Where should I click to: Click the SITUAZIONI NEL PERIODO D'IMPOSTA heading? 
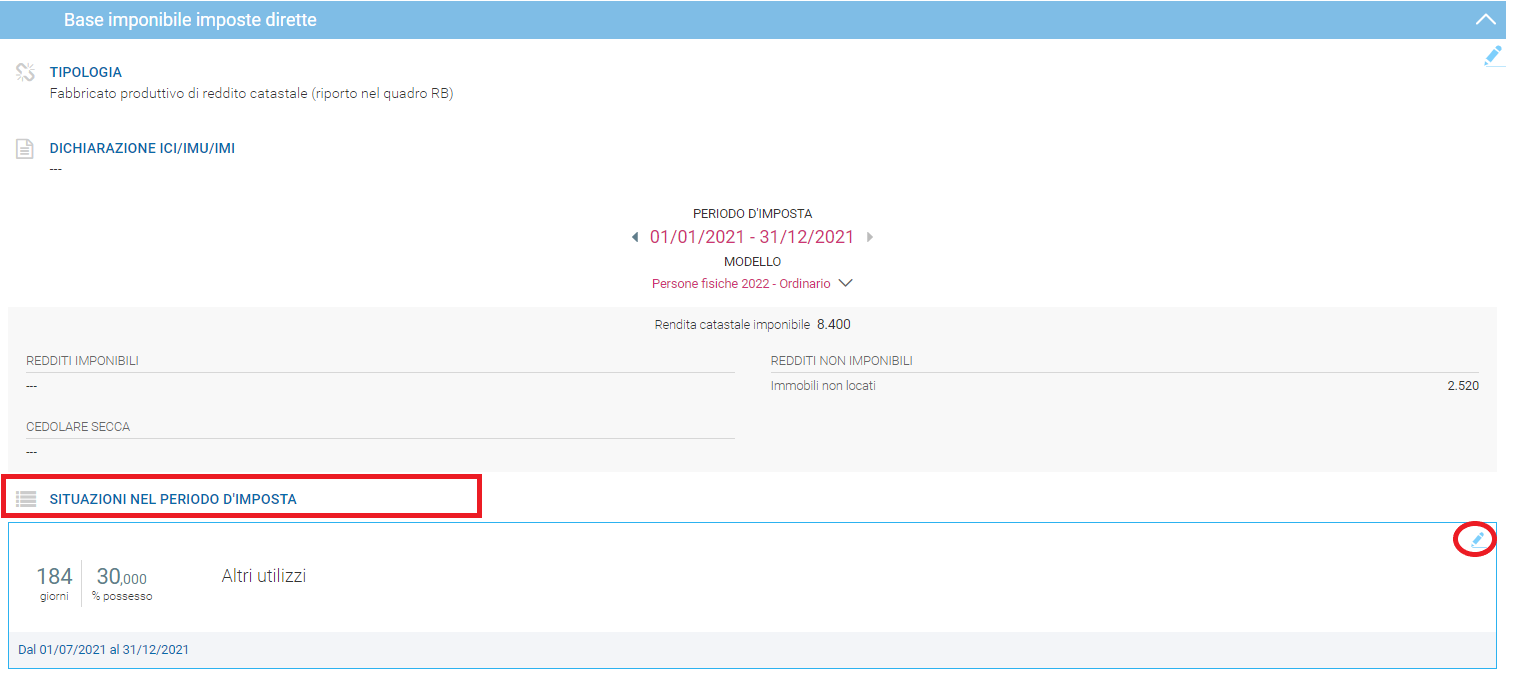pos(173,498)
